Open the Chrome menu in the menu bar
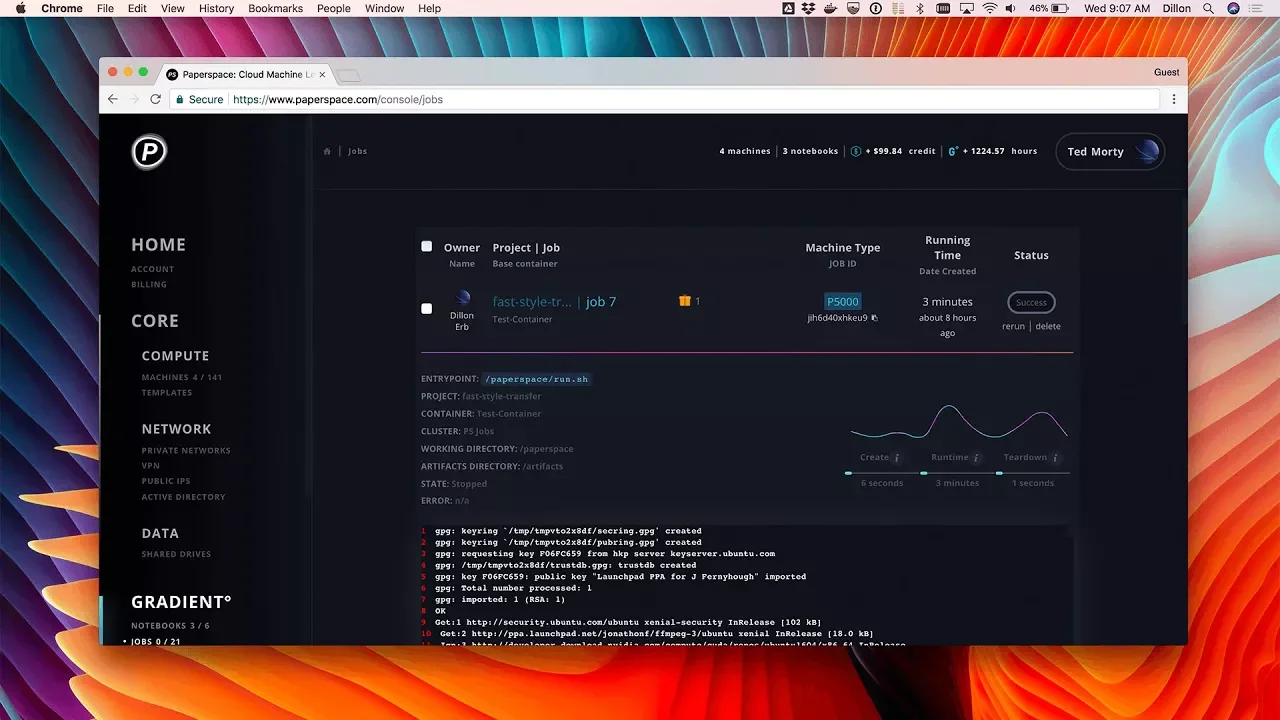Screen dimensions: 1280x720 tap(62, 8)
